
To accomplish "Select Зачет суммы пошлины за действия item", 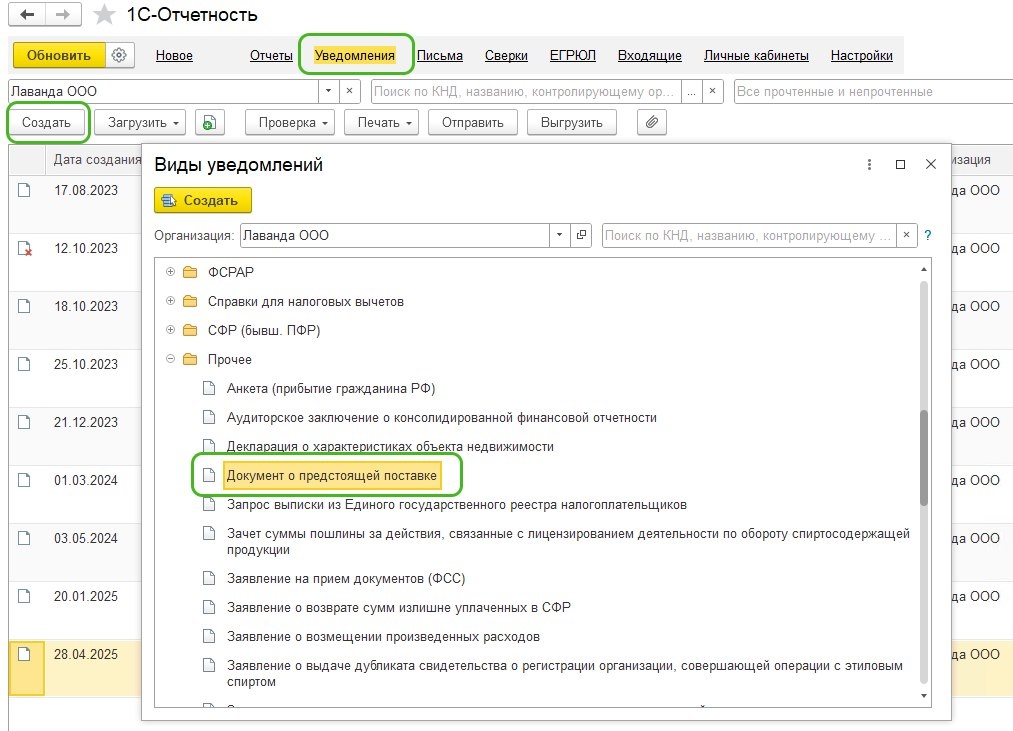I will (568, 542).
